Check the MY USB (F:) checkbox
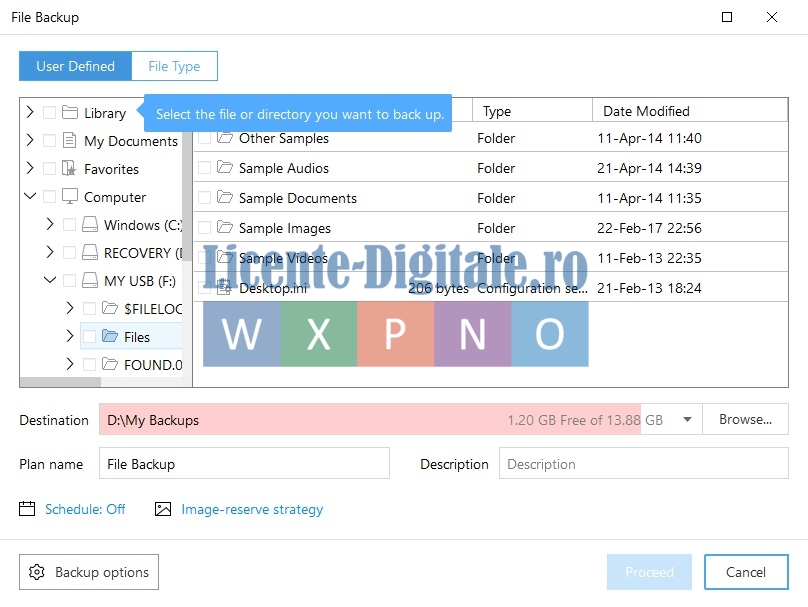This screenshot has height=607, width=808. pos(69,280)
